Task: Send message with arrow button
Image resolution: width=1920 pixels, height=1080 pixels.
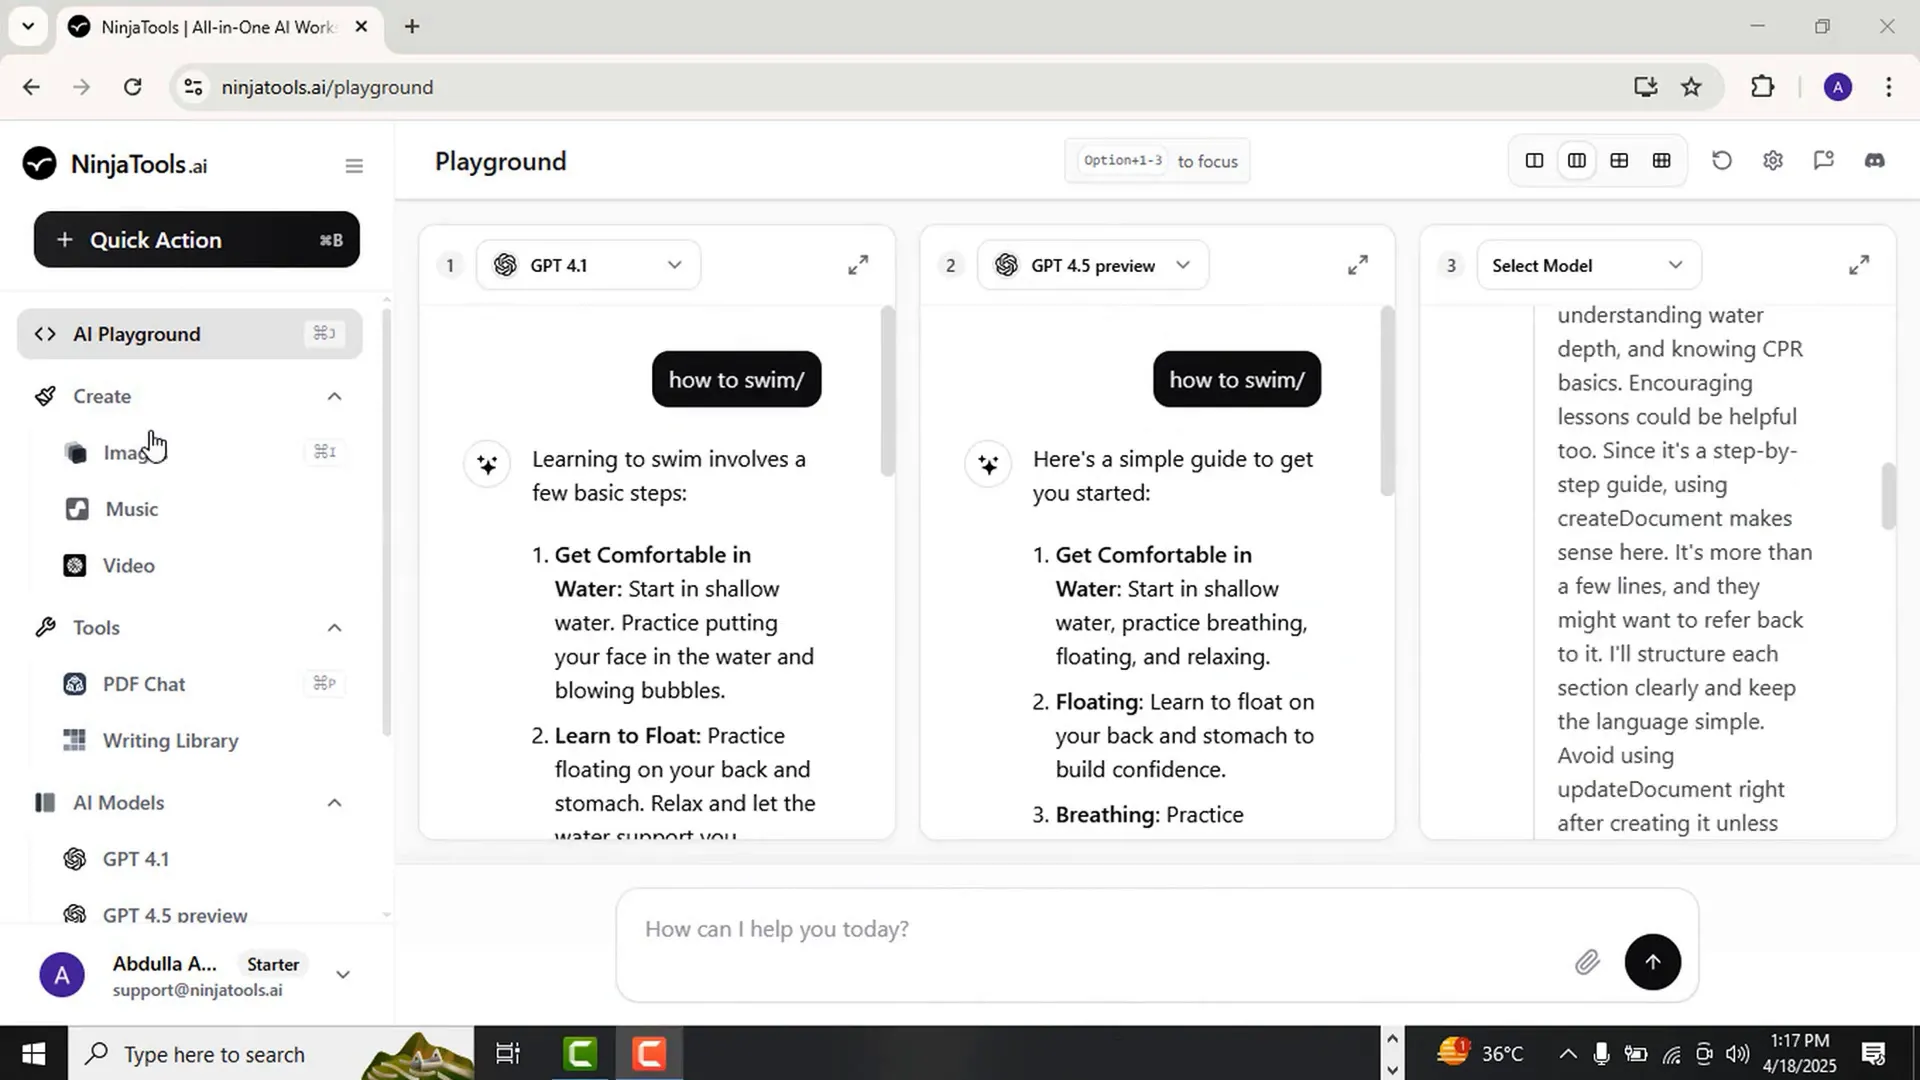Action: [1653, 962]
